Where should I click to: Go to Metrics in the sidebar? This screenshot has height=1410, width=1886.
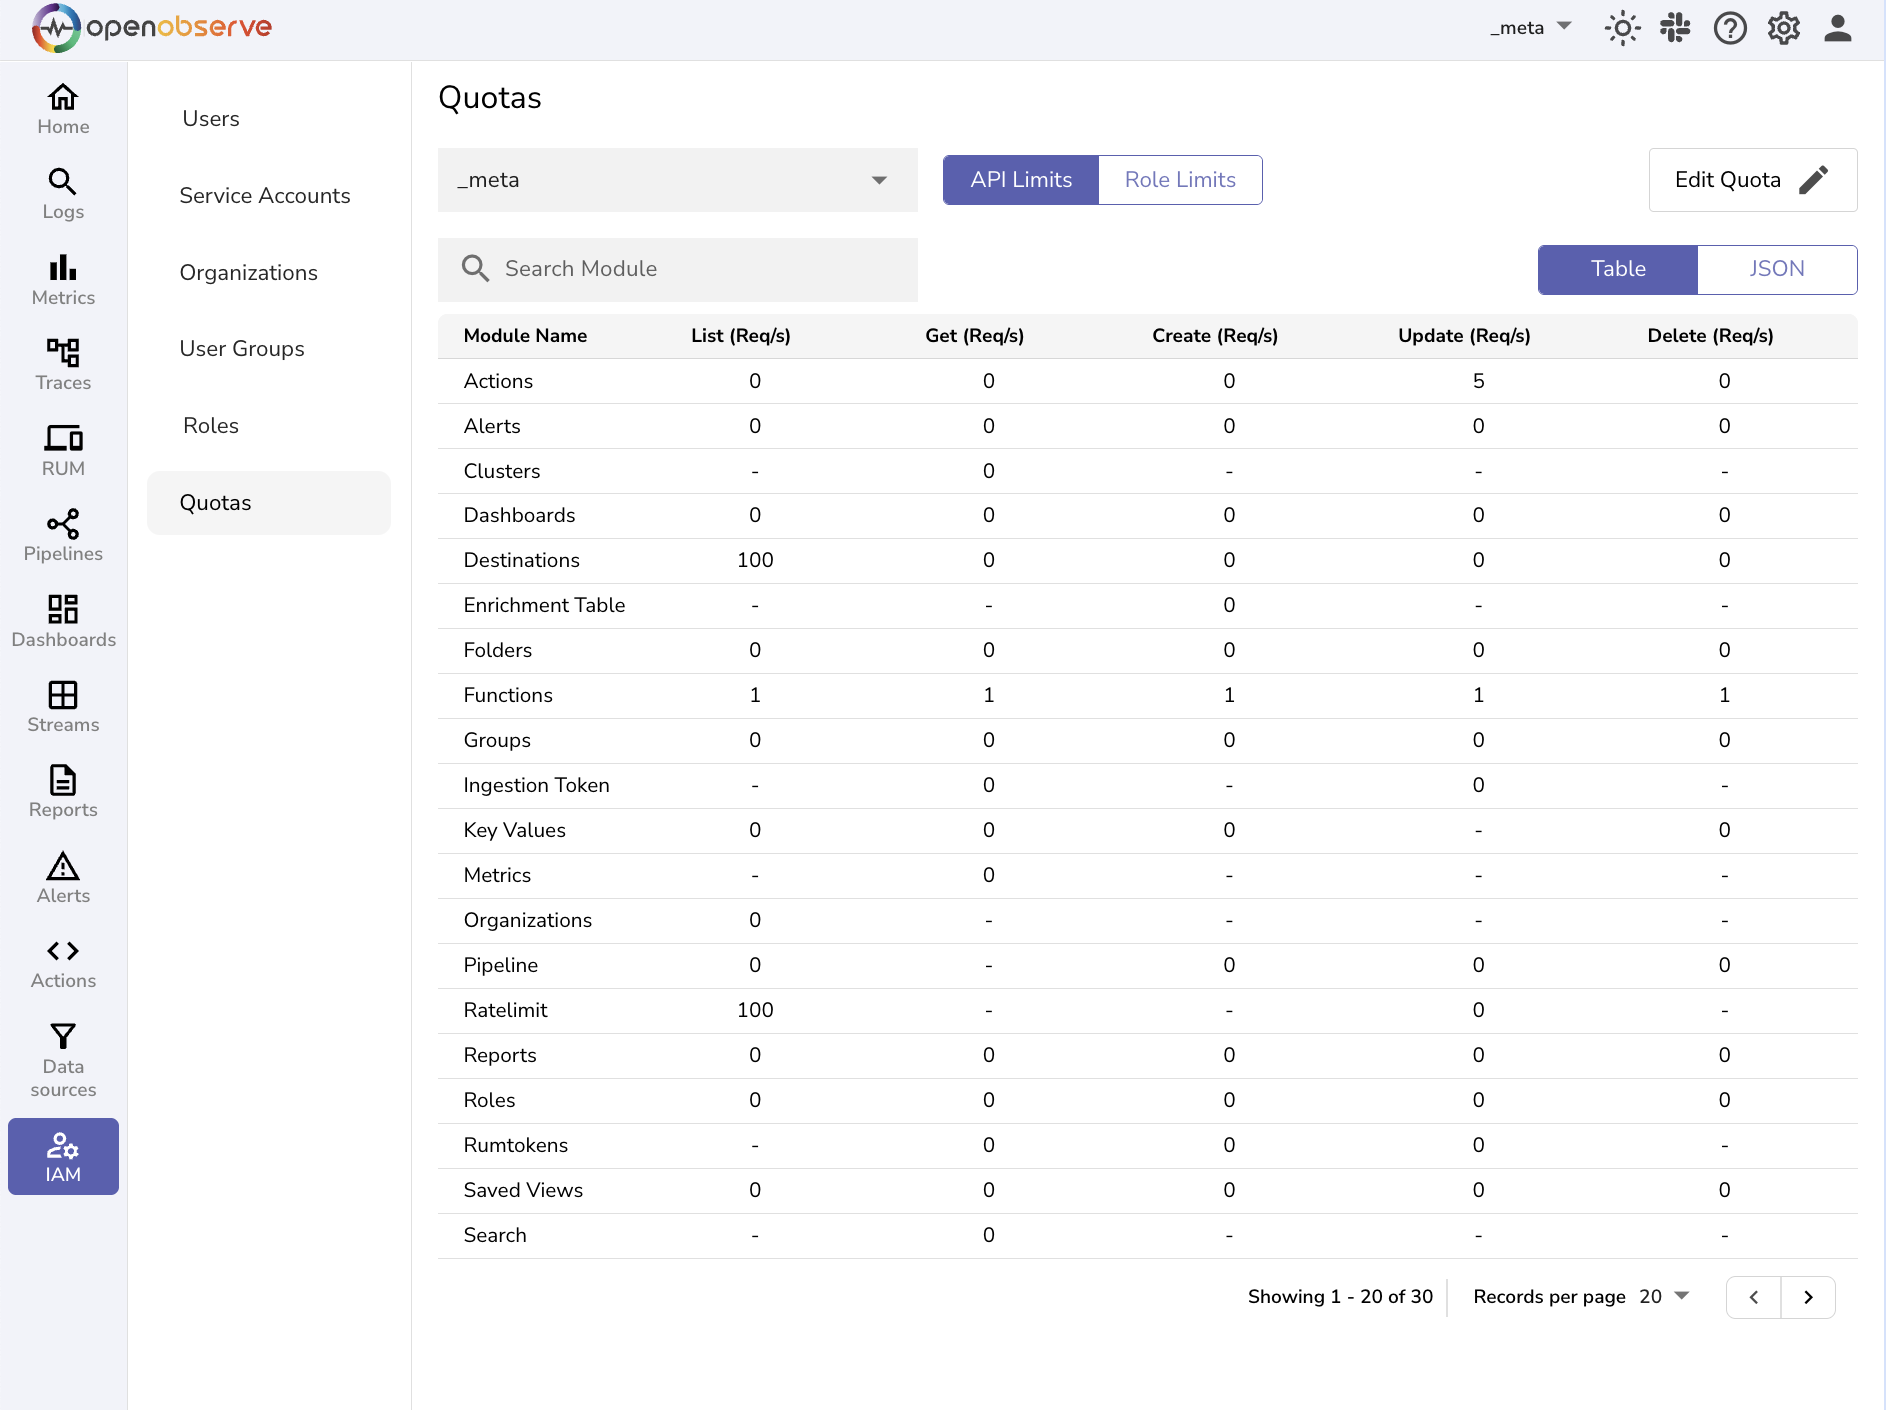(63, 280)
